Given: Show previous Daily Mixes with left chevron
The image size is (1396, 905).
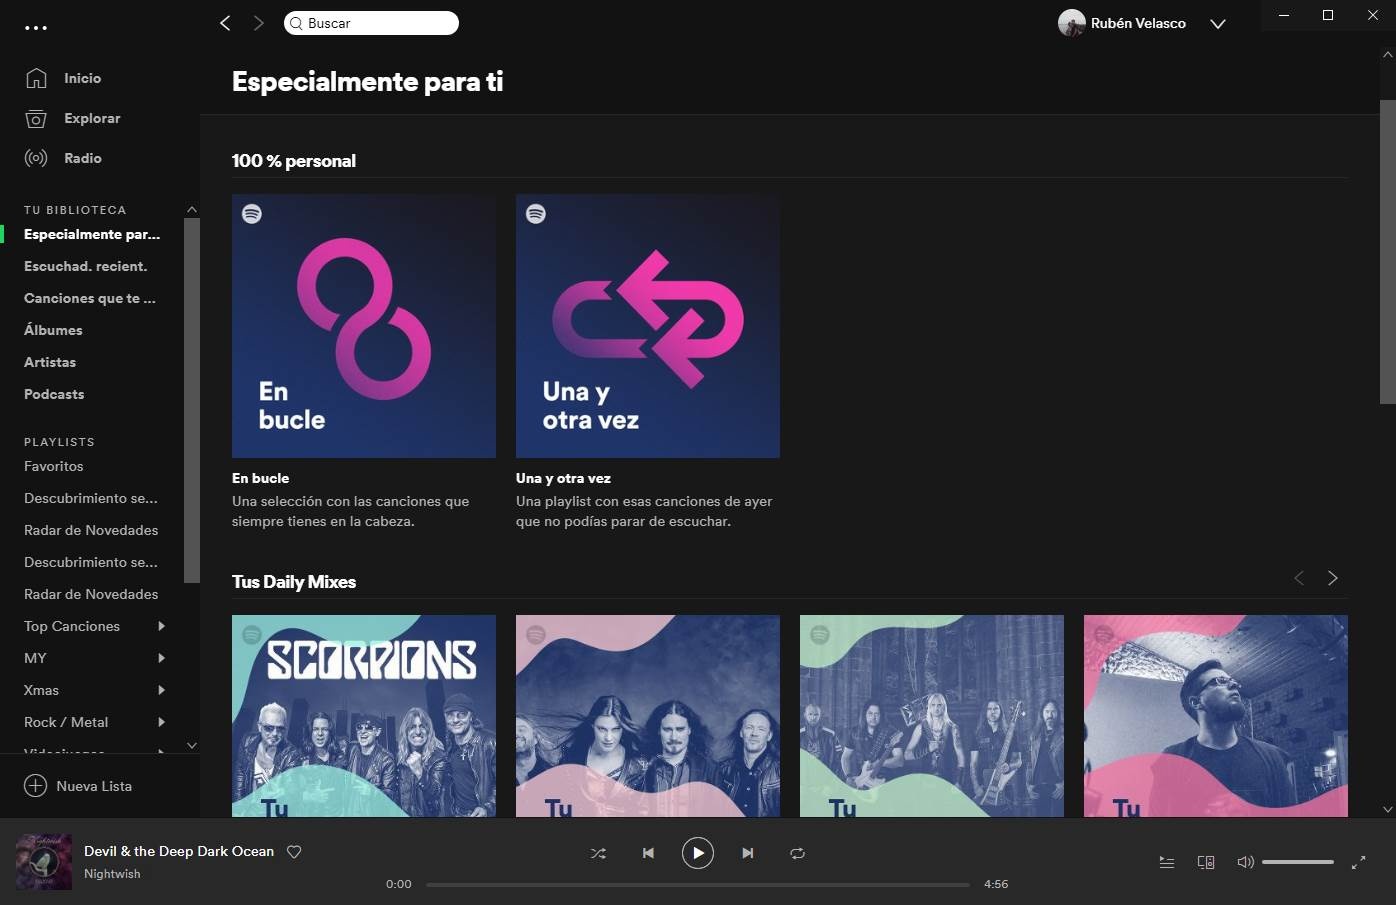Looking at the screenshot, I should [1299, 578].
